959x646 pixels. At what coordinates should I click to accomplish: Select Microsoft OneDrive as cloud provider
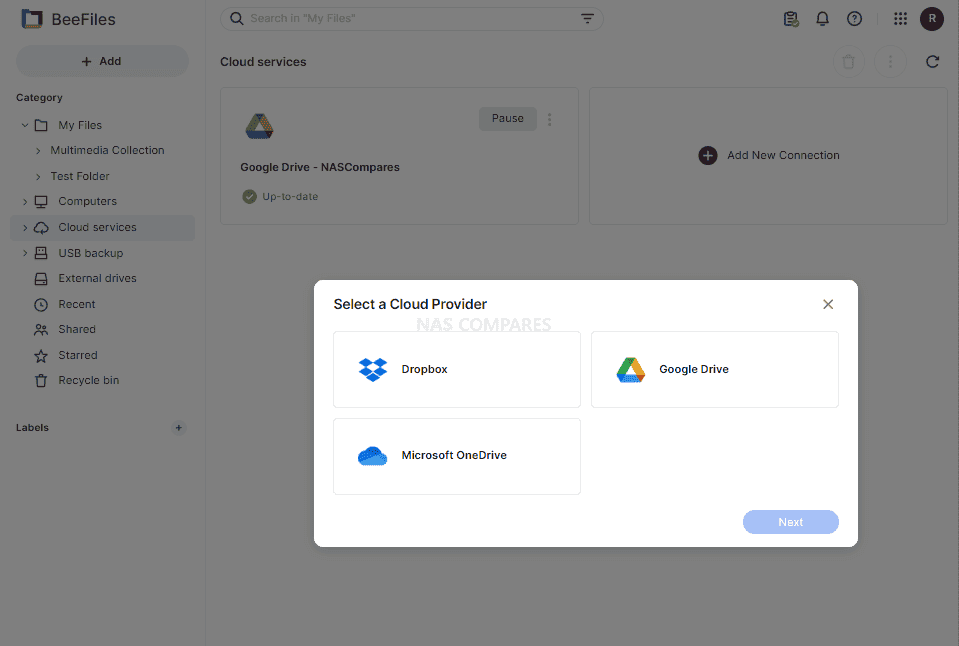point(456,456)
